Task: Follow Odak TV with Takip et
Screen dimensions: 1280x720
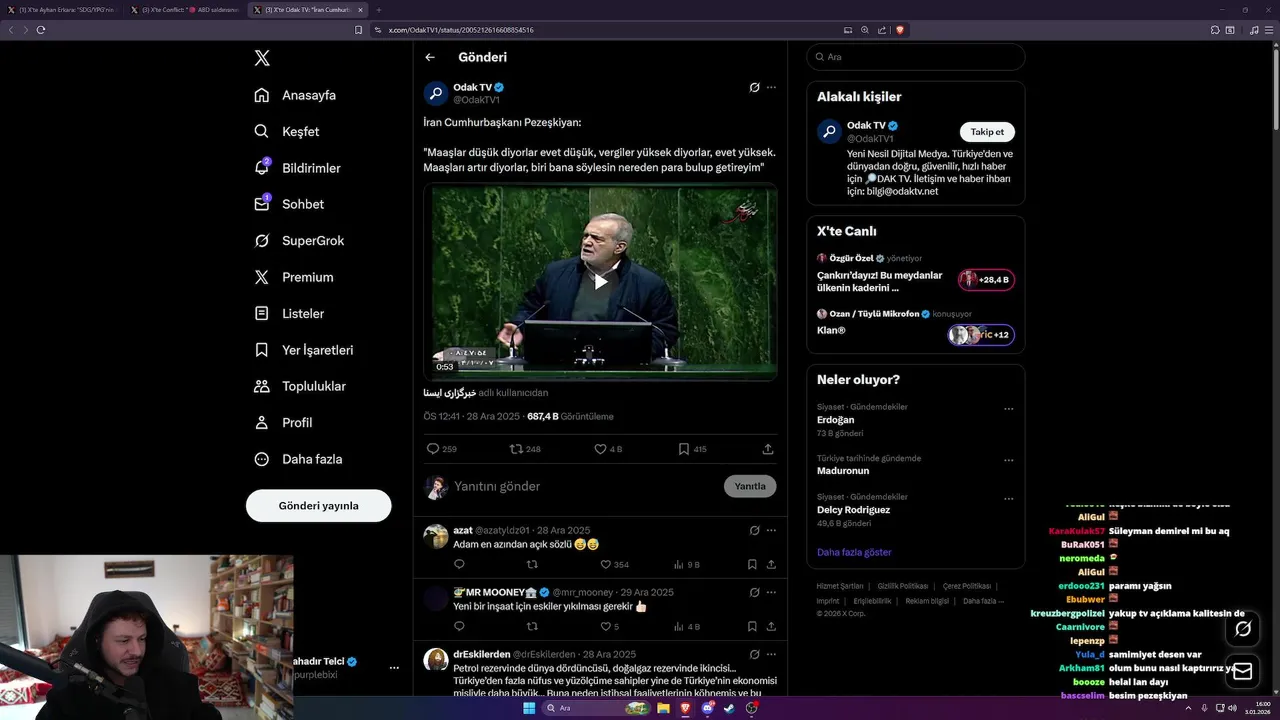Action: [987, 132]
